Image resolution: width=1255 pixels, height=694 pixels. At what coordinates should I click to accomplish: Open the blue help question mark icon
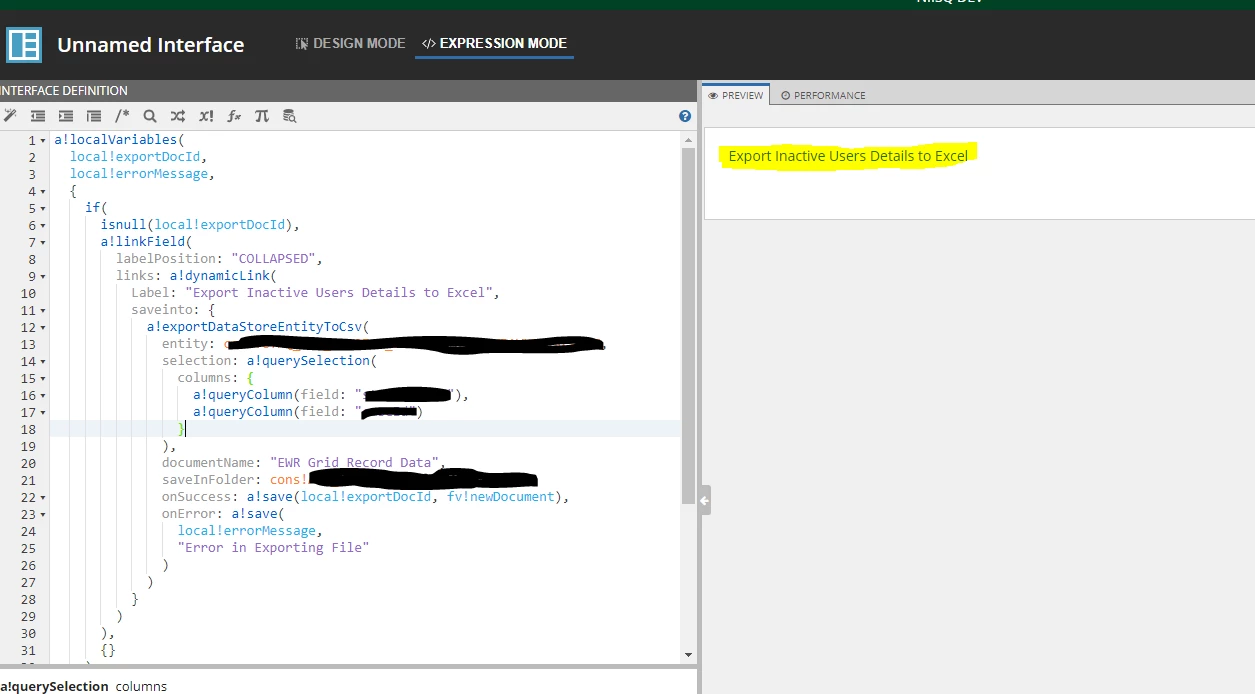(685, 116)
